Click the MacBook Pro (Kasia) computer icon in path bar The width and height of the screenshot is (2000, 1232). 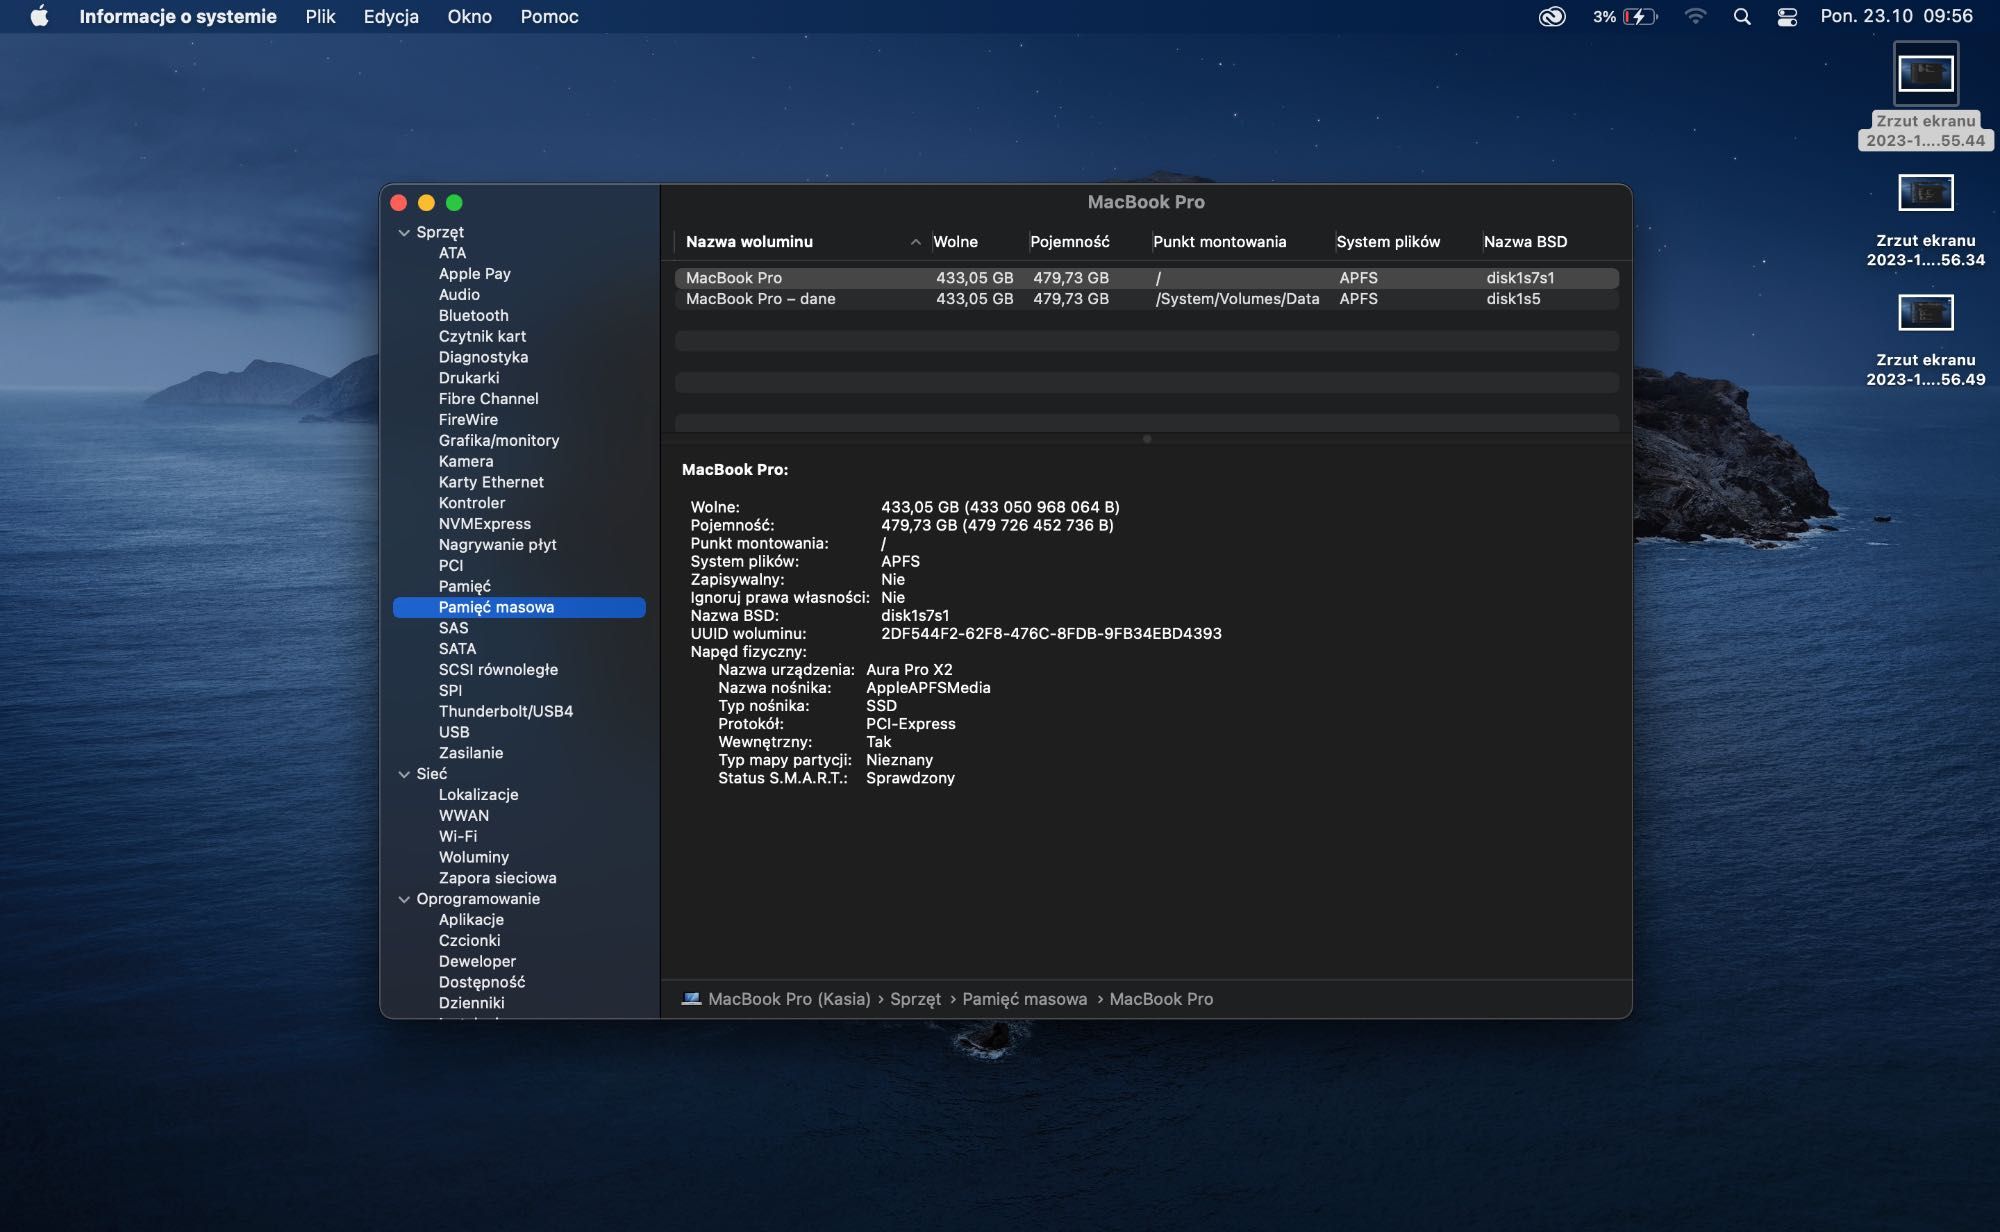click(691, 998)
